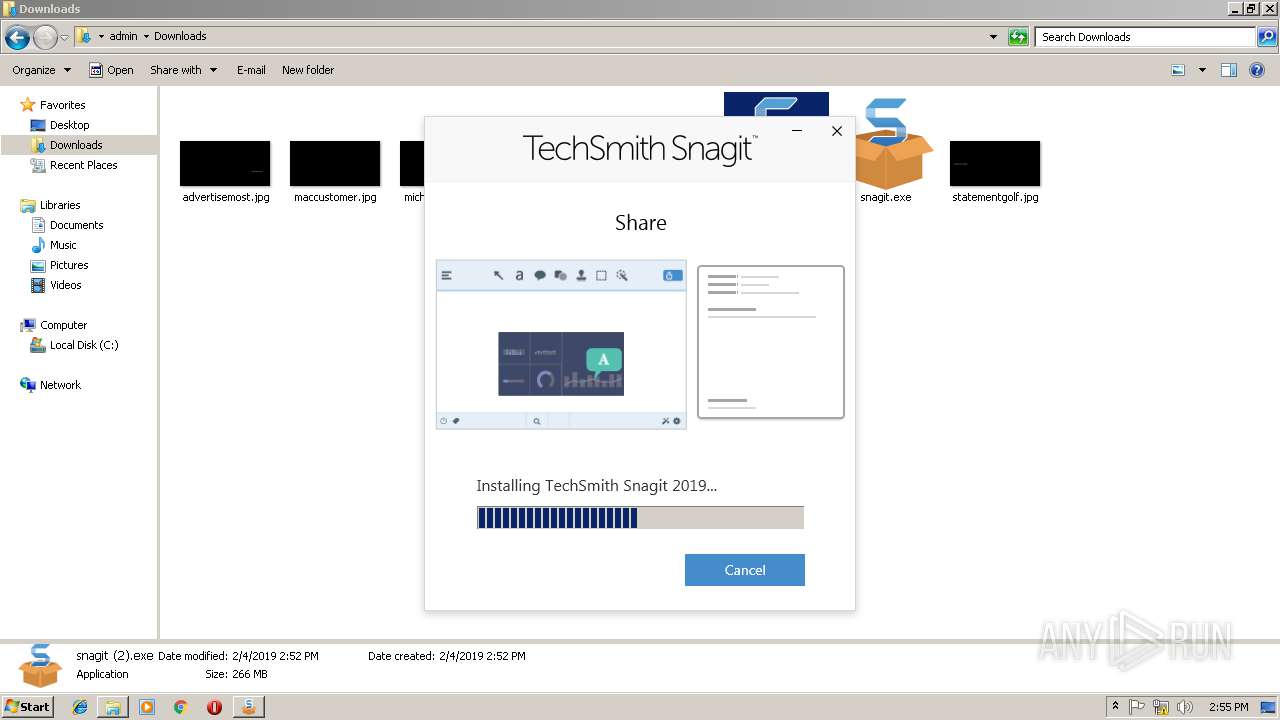The height and width of the screenshot is (720, 1280).
Task: Click the E-mail toolbar button
Action: pyautogui.click(x=251, y=70)
